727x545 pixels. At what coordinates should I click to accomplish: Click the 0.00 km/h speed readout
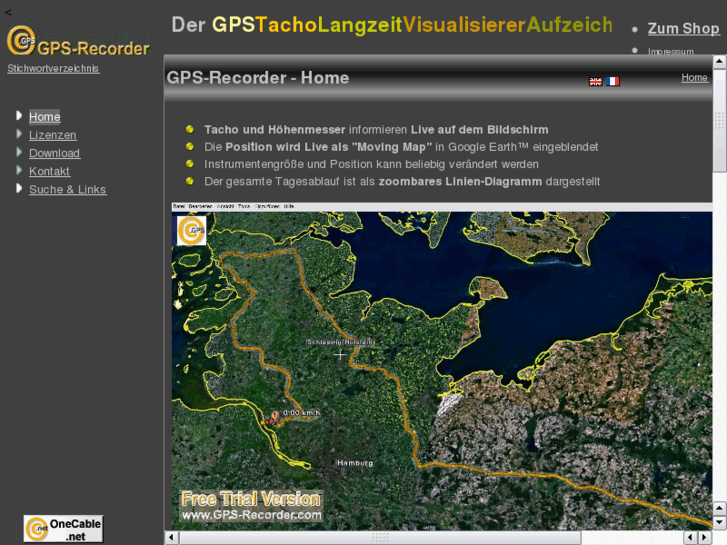tap(301, 412)
